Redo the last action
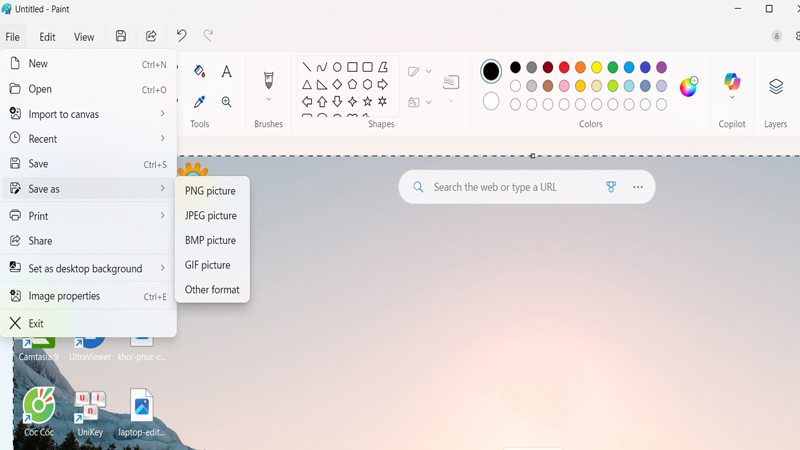 (208, 36)
